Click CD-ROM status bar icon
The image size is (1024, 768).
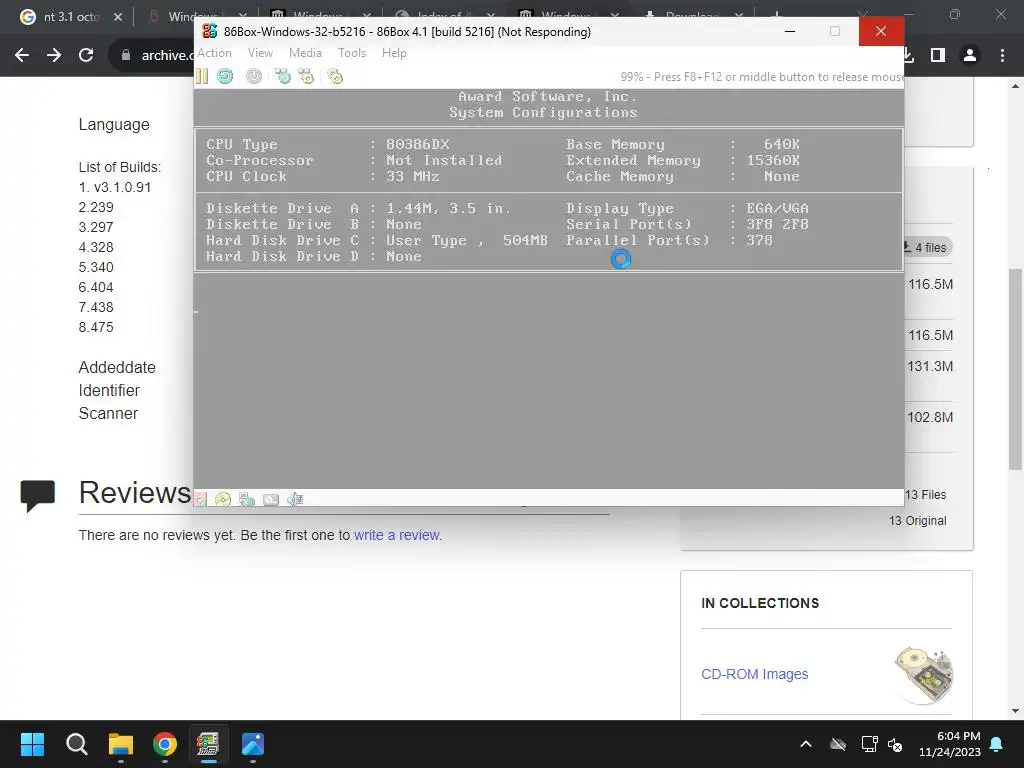(223, 500)
